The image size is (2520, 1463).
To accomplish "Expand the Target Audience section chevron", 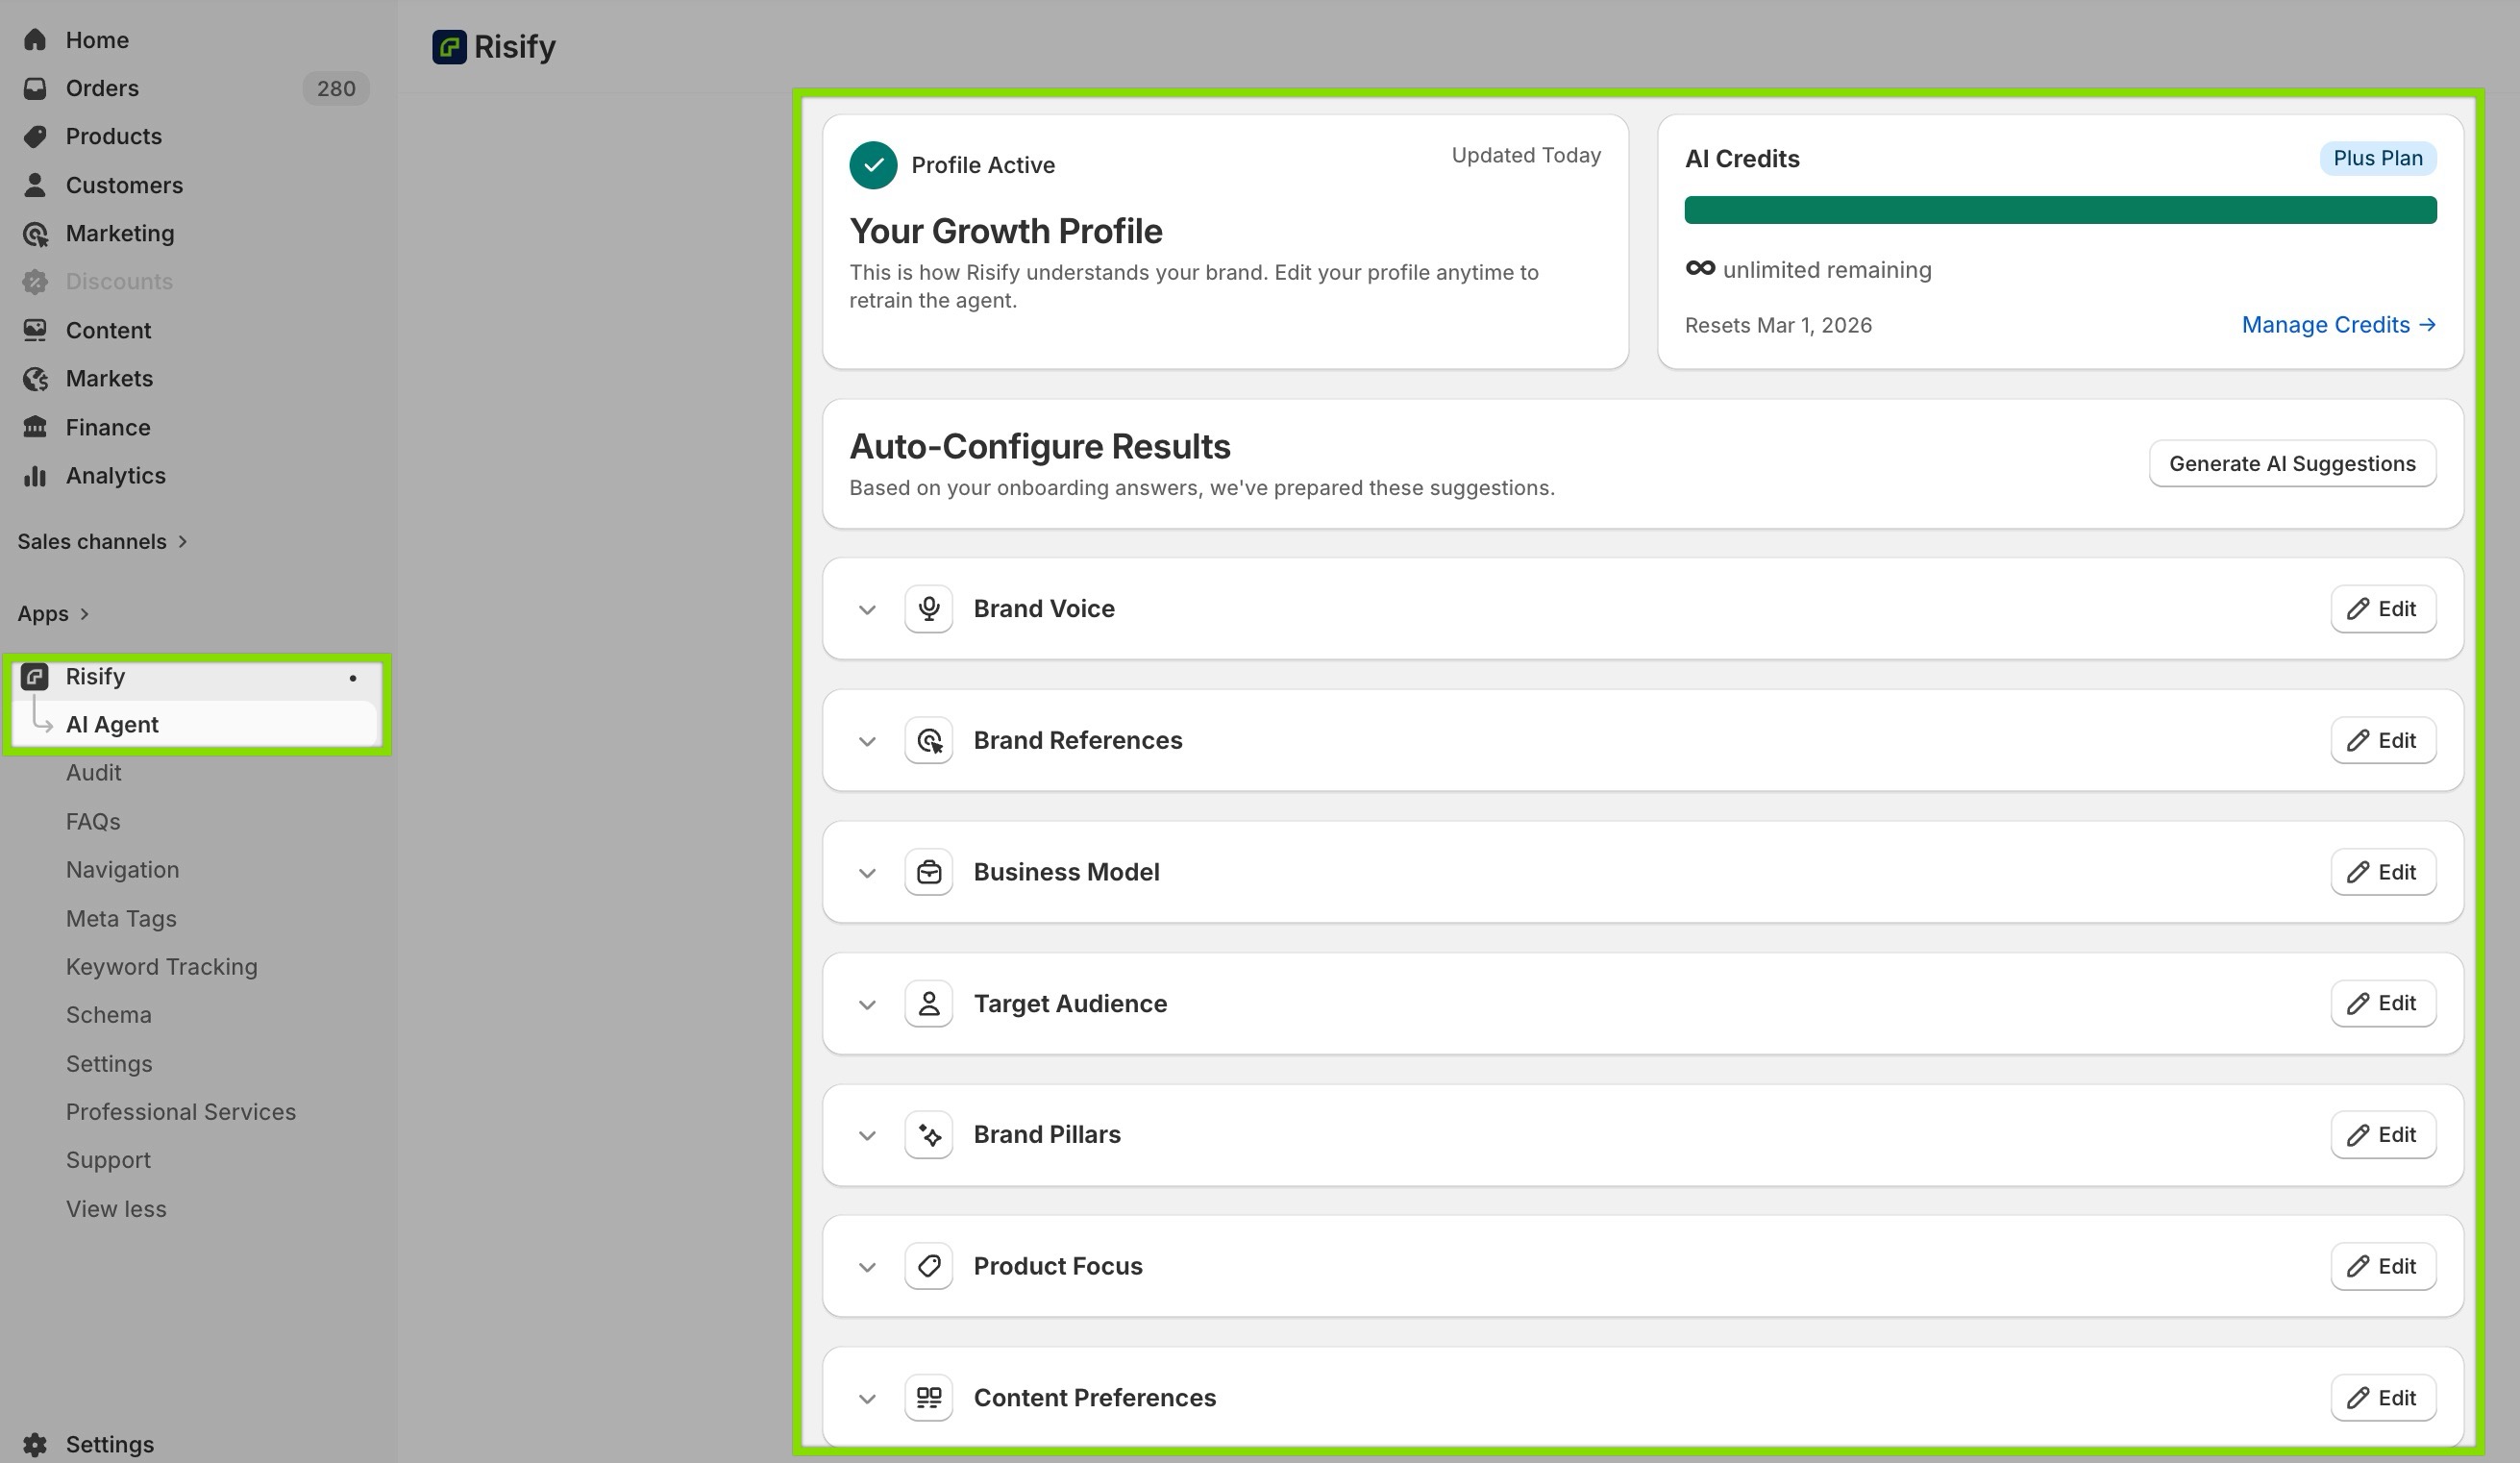I will 867,1005.
